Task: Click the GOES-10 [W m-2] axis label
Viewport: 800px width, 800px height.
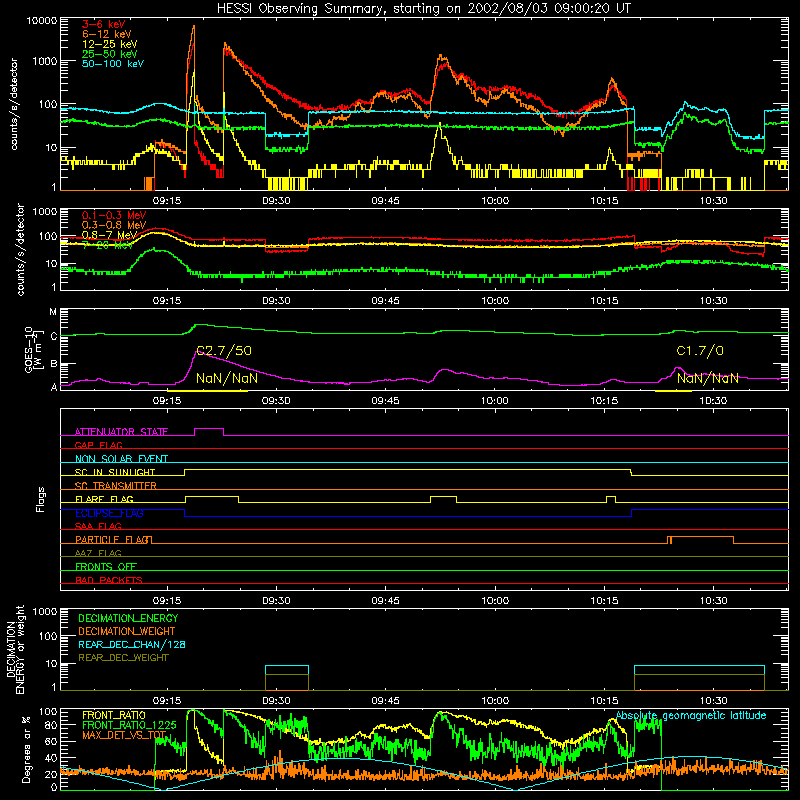Action: pyautogui.click(x=33, y=349)
